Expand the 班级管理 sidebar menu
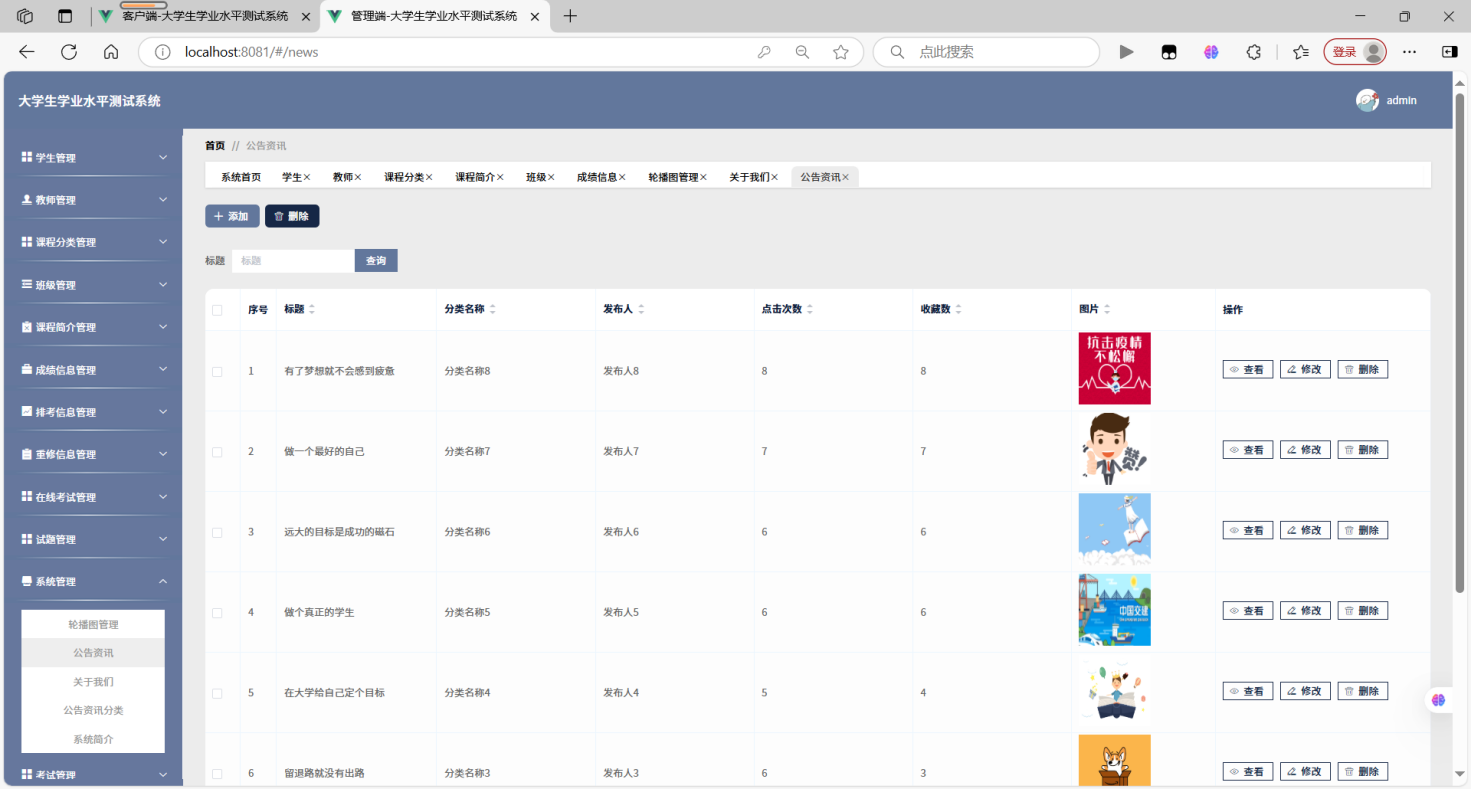This screenshot has width=1471, height=789. [94, 285]
